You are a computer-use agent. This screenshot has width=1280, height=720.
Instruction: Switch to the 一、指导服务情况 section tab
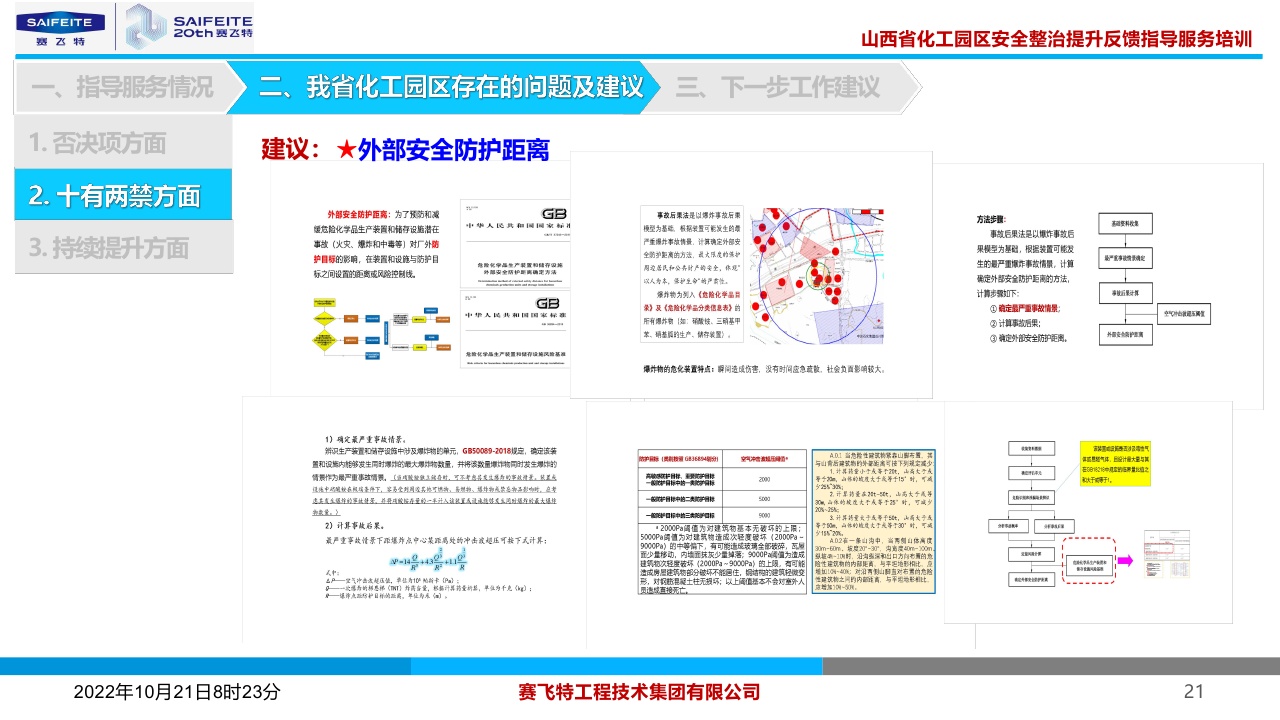coord(122,87)
